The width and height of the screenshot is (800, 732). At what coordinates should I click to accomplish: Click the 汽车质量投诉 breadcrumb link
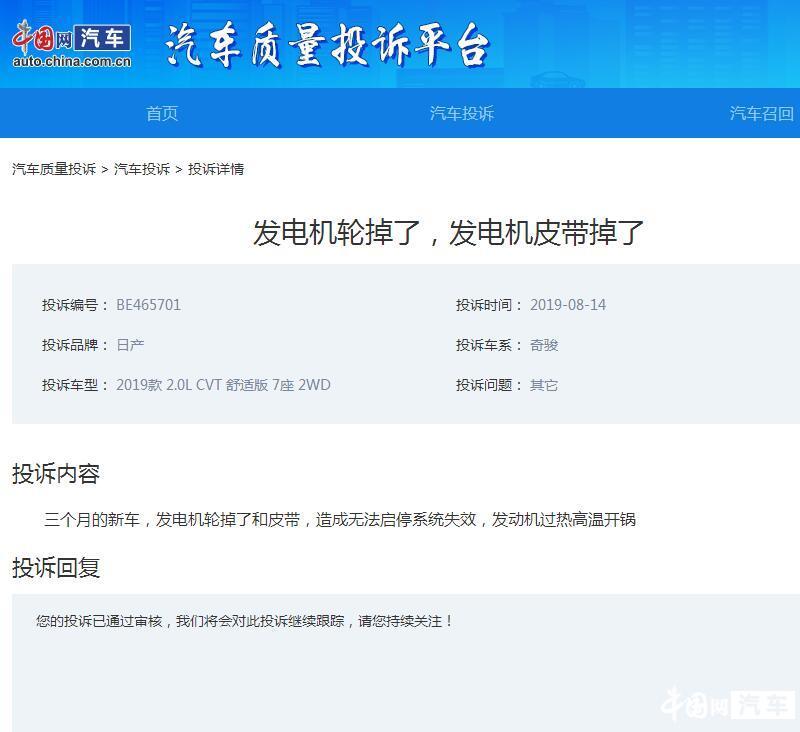[54, 169]
